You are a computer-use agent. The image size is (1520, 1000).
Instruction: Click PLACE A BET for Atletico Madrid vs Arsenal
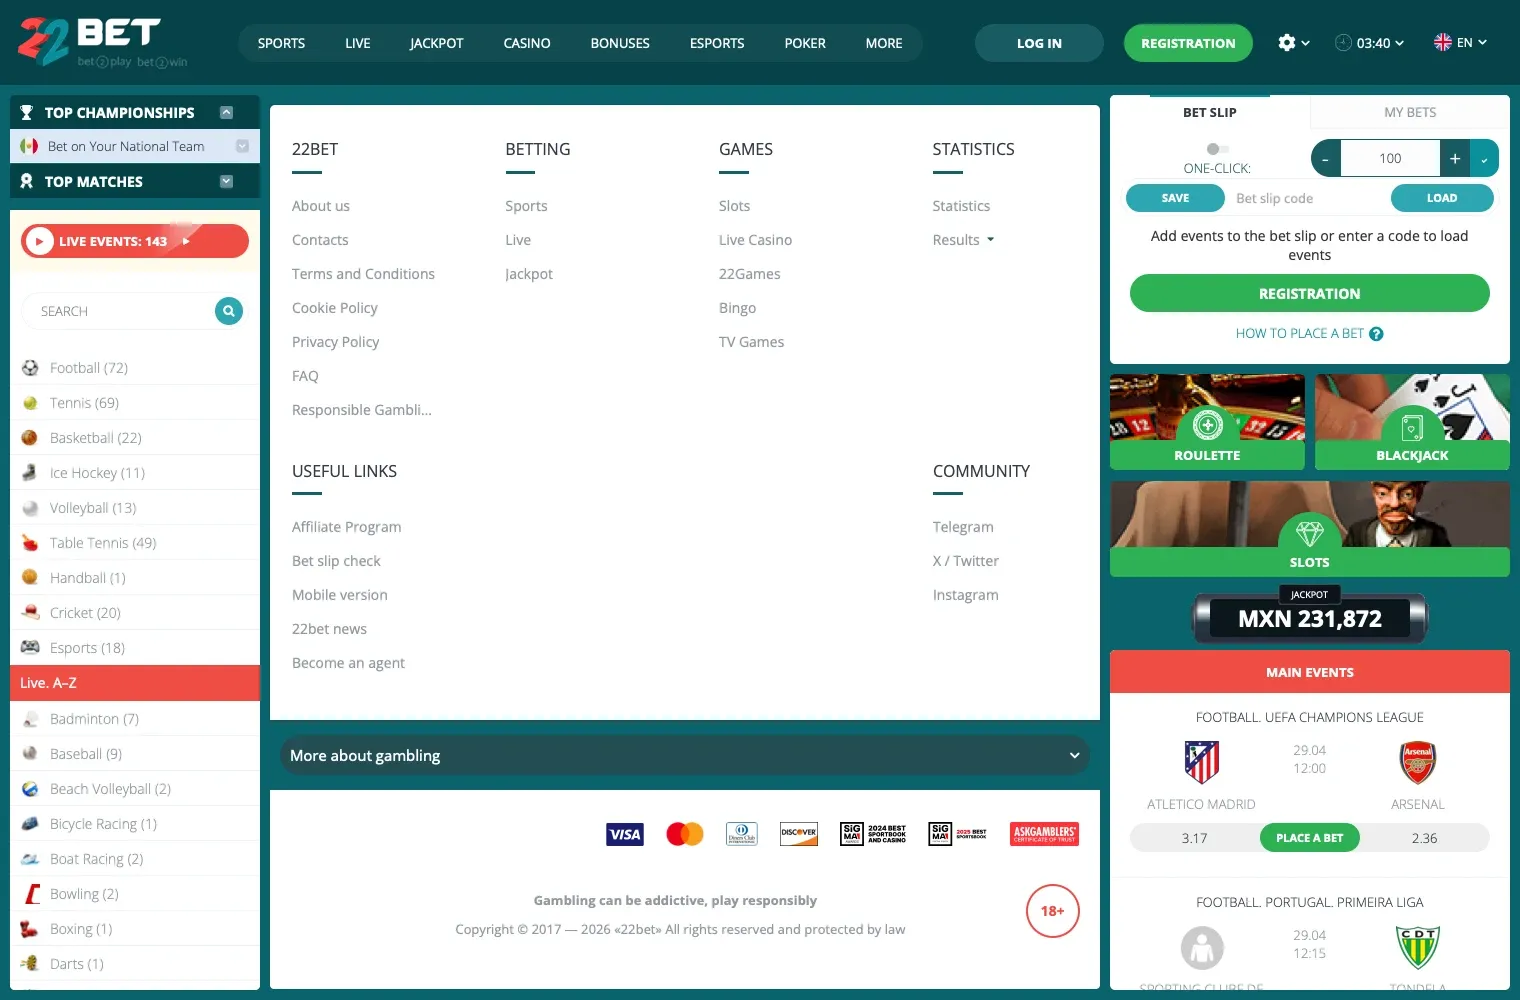click(x=1309, y=837)
